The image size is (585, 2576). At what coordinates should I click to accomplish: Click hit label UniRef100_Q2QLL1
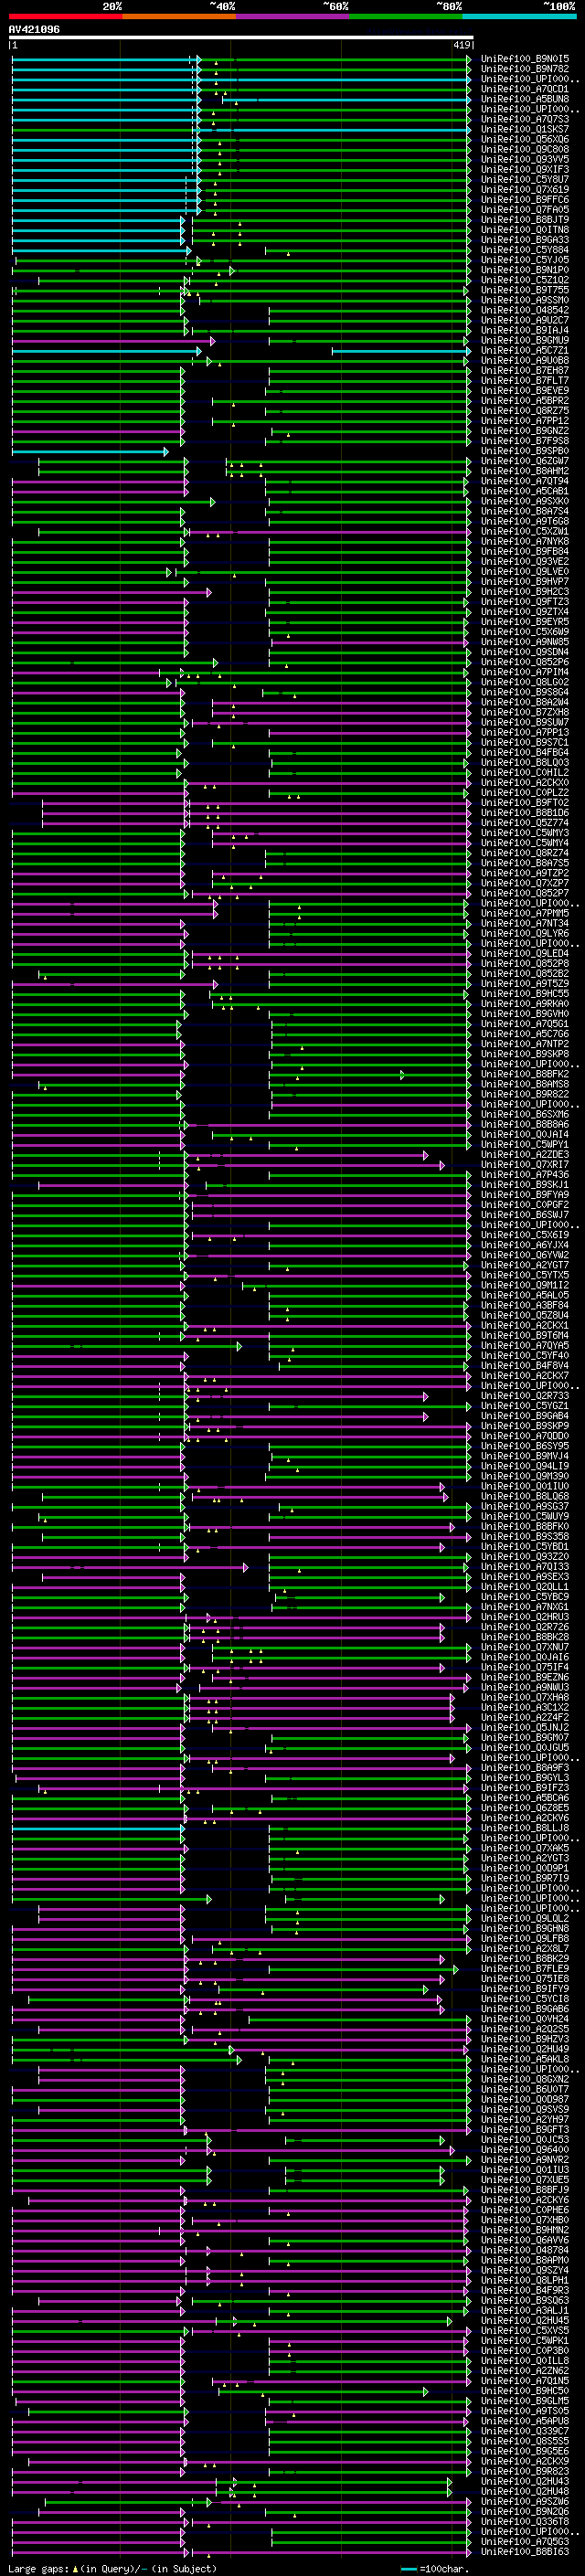tap(525, 1587)
